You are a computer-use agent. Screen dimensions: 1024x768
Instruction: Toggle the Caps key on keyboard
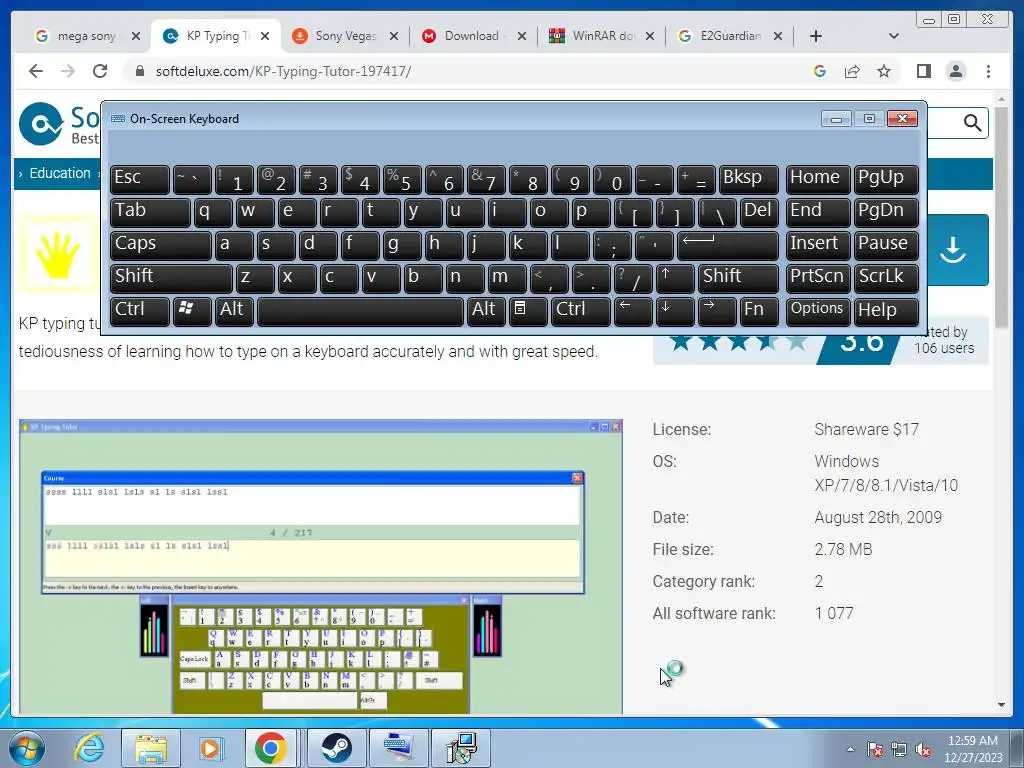[x=161, y=245]
